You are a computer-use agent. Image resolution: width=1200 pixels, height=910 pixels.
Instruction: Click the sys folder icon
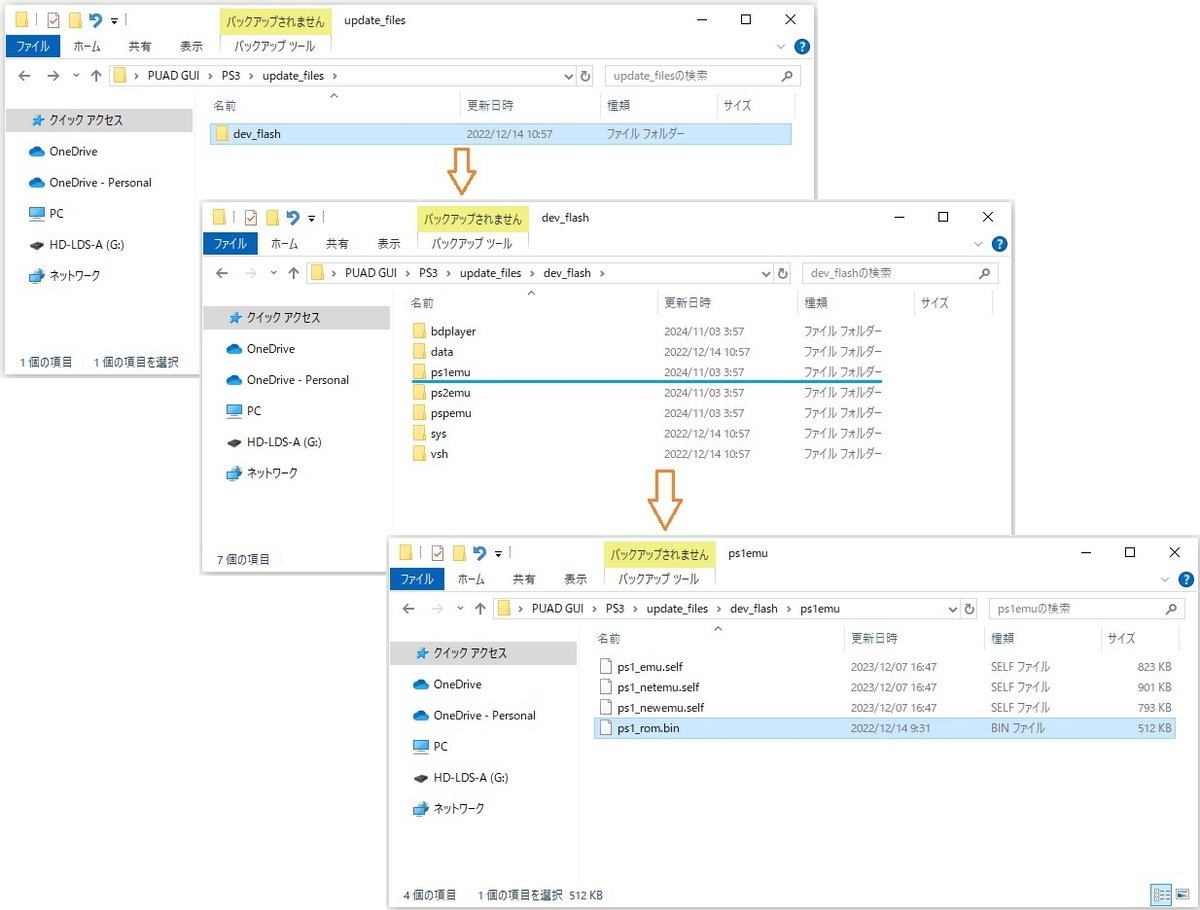point(419,434)
